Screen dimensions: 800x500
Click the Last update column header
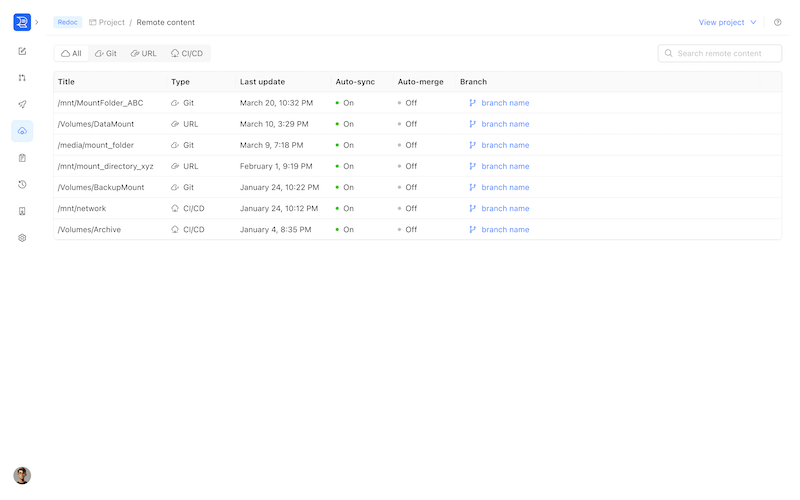262,82
